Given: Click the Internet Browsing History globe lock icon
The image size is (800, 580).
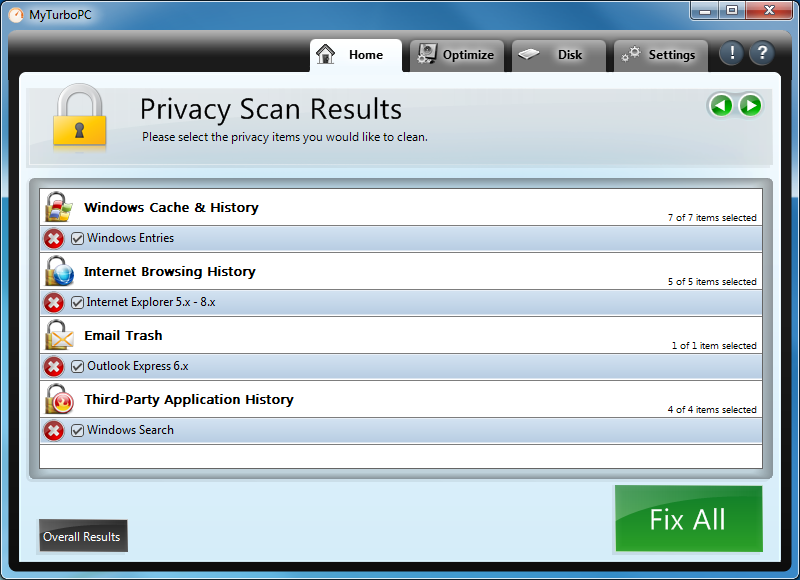Looking at the screenshot, I should 59,271.
